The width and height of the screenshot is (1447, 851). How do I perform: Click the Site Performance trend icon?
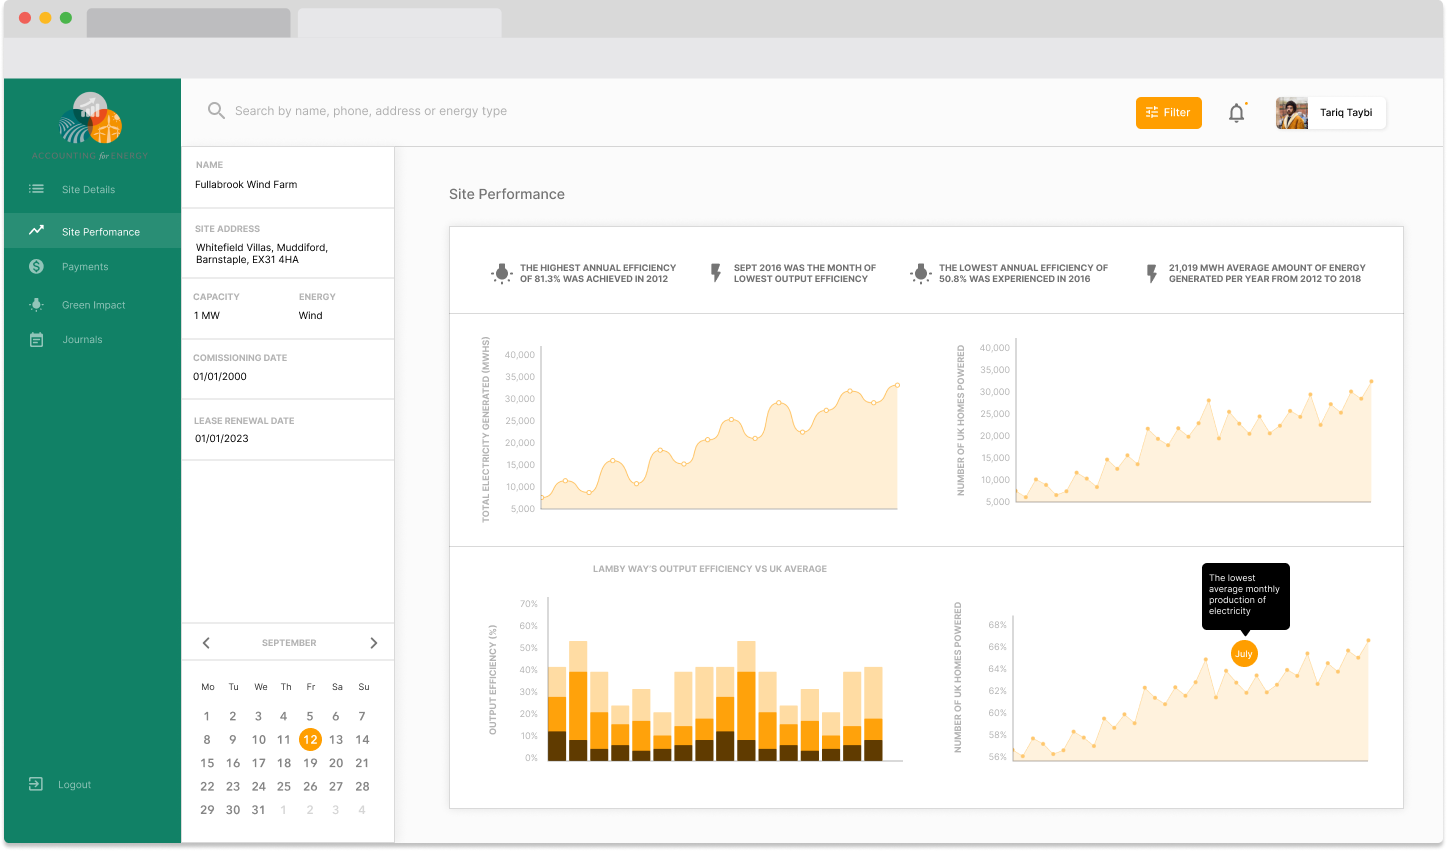point(36,230)
